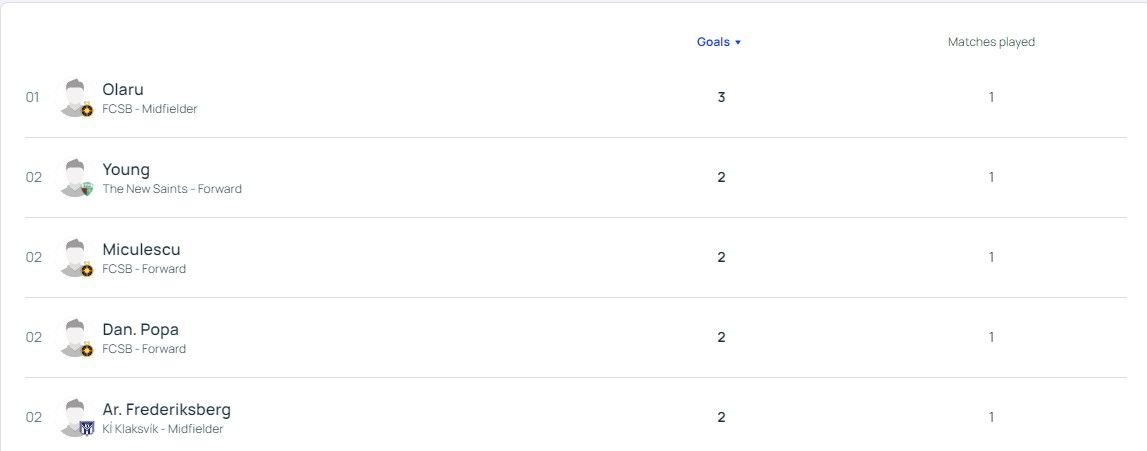Open Dan. Popa player profile

pyautogui.click(x=140, y=330)
